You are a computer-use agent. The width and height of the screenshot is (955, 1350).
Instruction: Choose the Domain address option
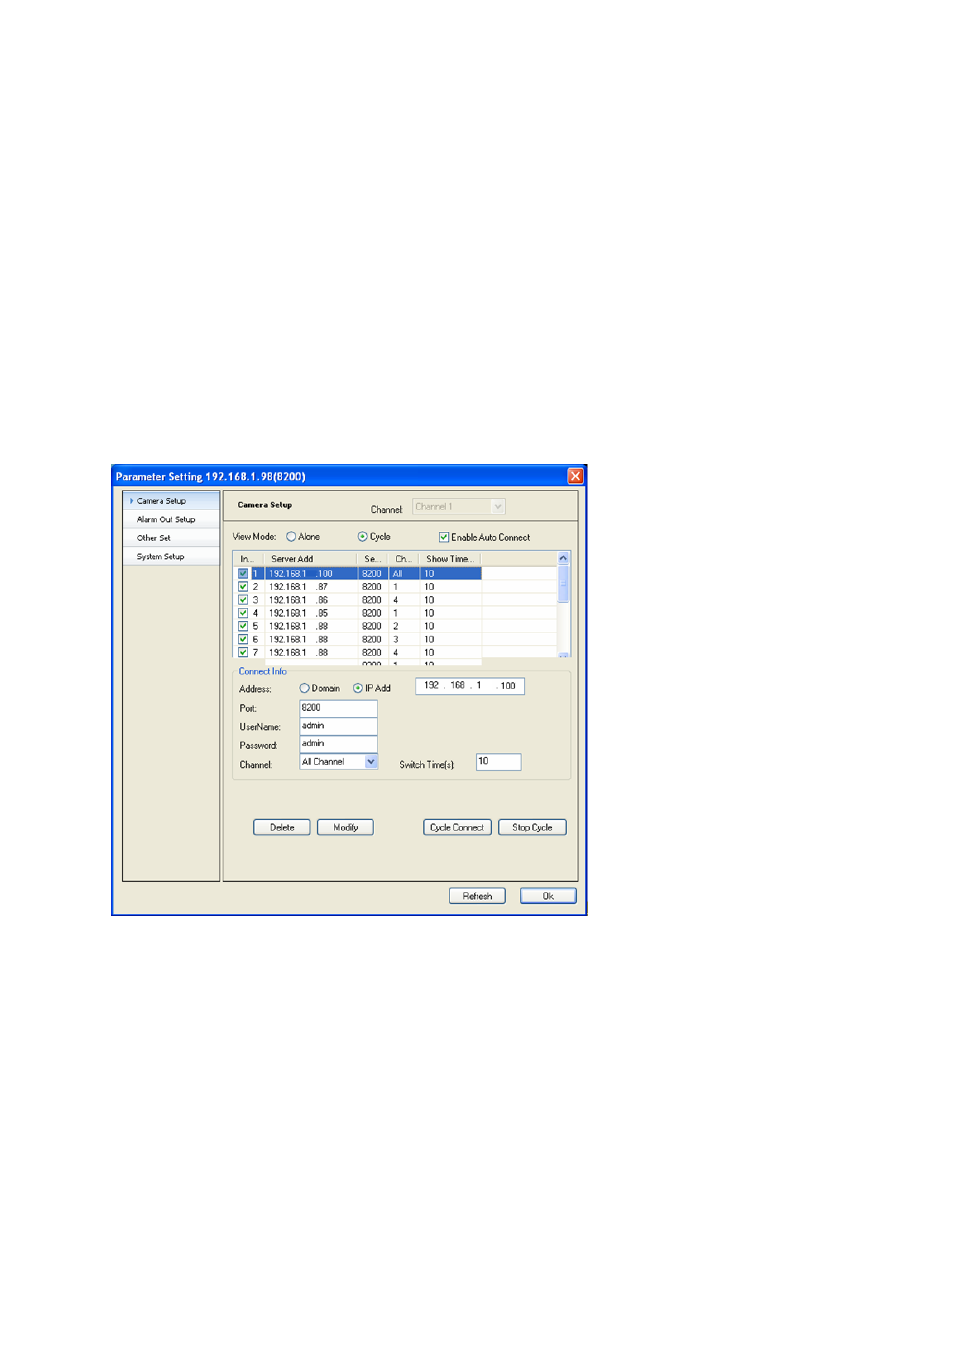[x=304, y=688]
